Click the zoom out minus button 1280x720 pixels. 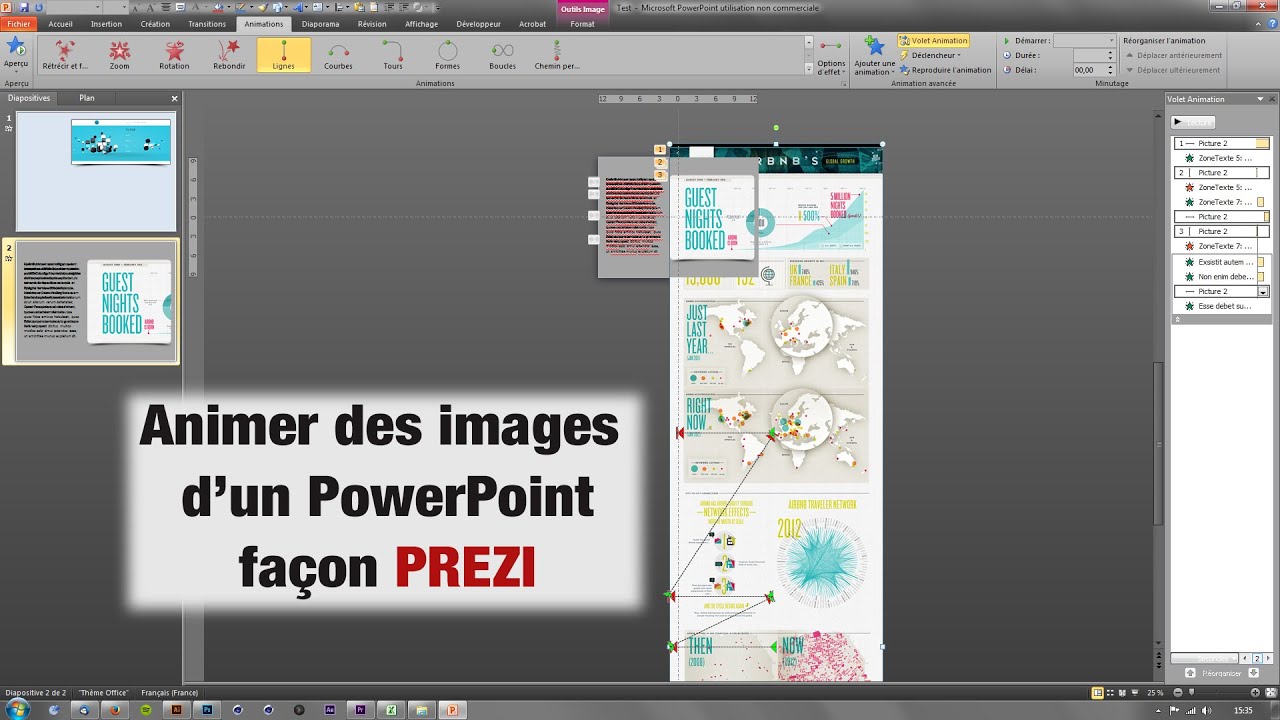pyautogui.click(x=1177, y=692)
